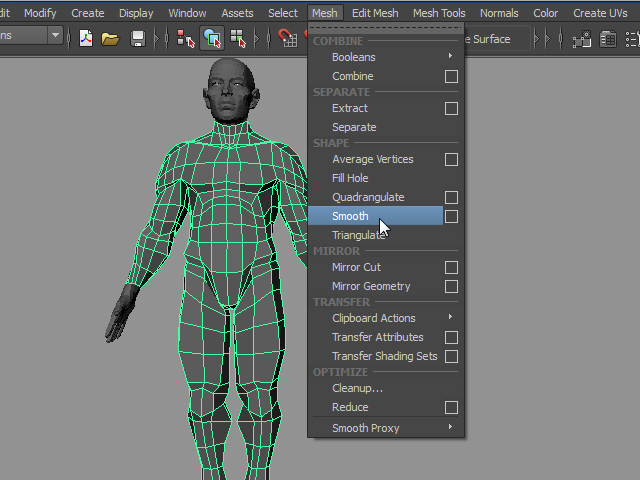Image resolution: width=640 pixels, height=480 pixels.
Task: Open the menu set dropdown
Action: pos(54,36)
